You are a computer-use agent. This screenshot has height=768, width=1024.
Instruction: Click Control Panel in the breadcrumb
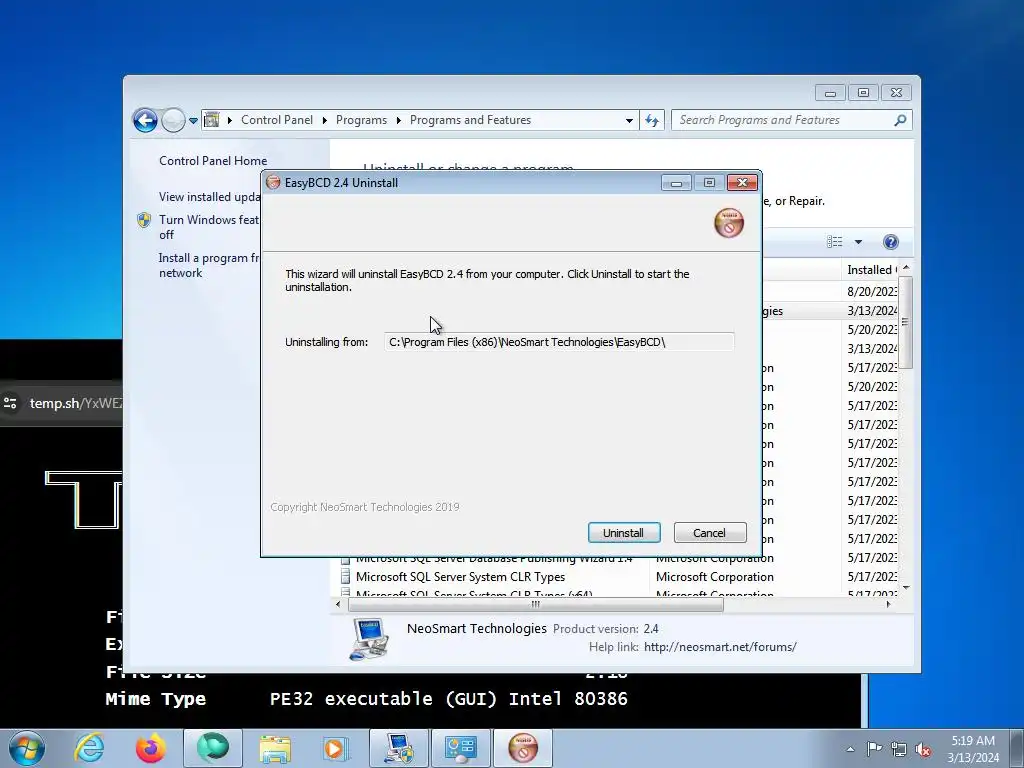point(277,120)
